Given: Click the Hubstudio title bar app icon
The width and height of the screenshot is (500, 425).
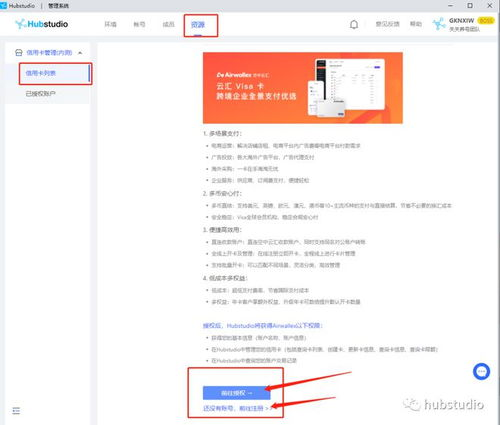Looking at the screenshot, I should (3, 5).
